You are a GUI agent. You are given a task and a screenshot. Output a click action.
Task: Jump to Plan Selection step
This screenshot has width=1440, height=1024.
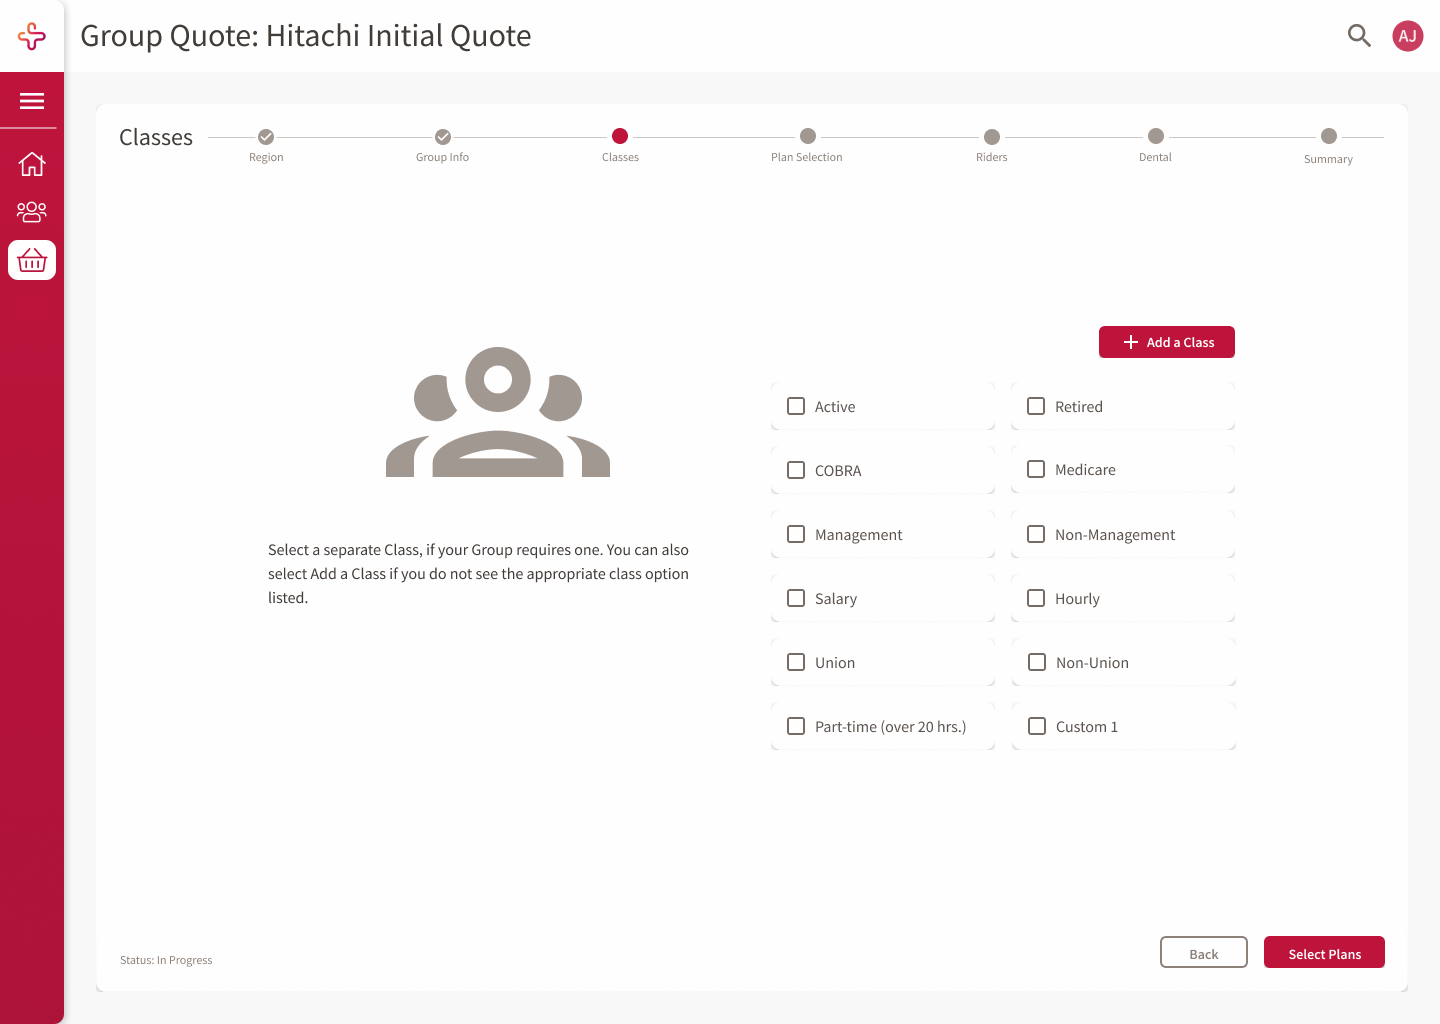click(808, 136)
